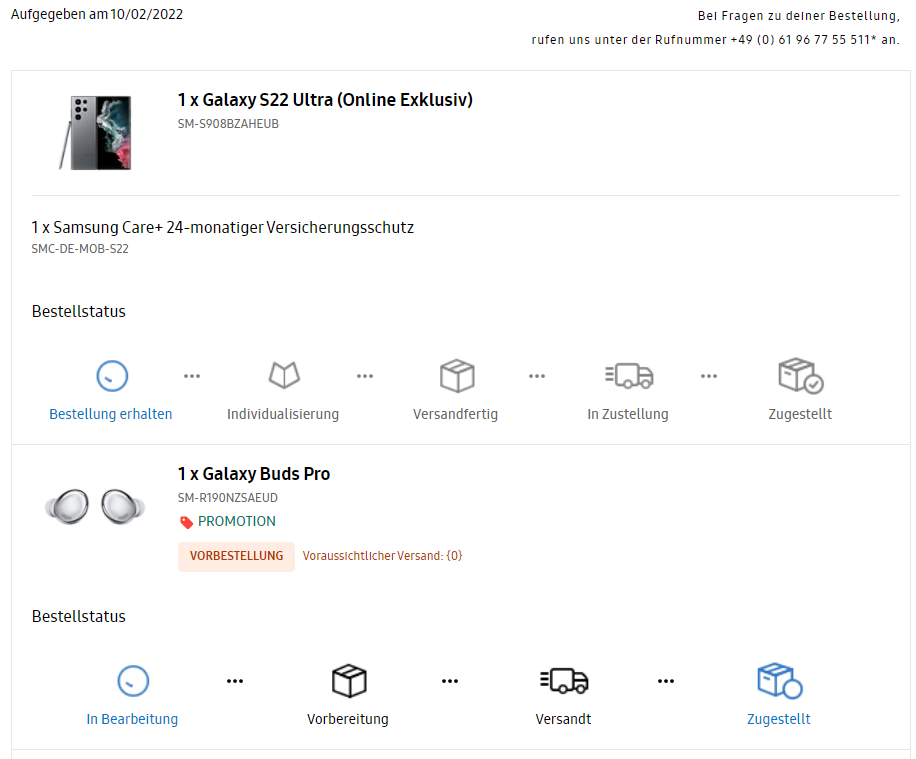
Task: Open the Galaxy Buds Pro product image
Action: point(95,506)
